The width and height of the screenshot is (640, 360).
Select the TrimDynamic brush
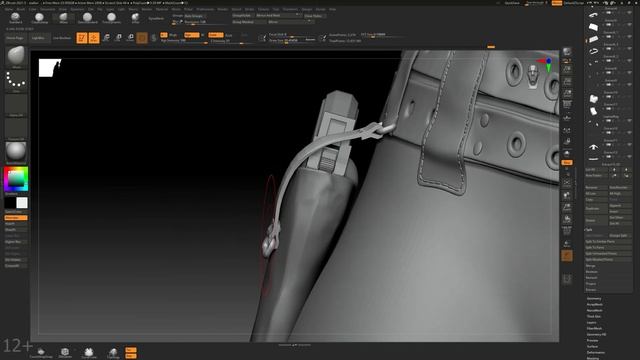[111, 18]
